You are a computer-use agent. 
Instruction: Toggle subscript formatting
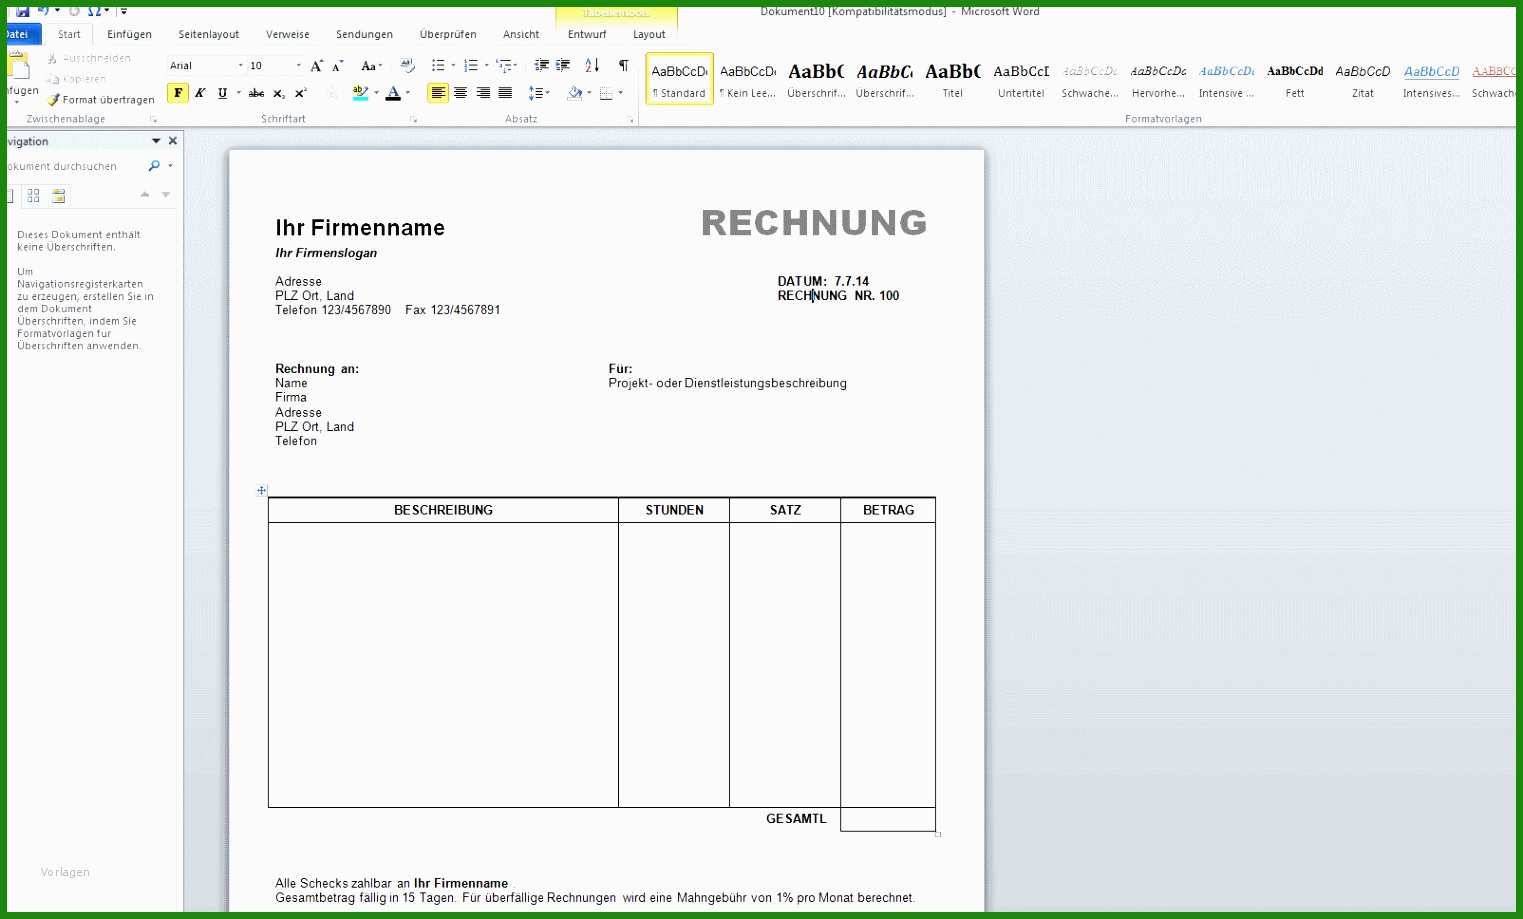[279, 93]
